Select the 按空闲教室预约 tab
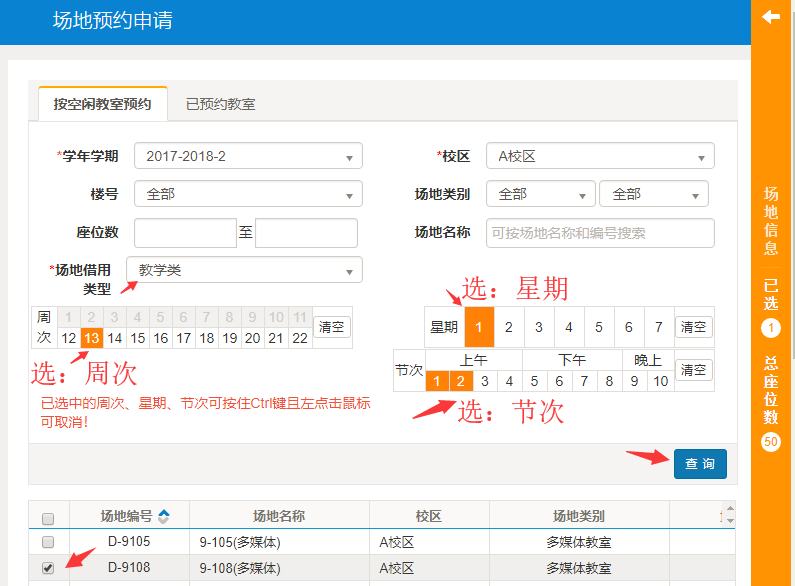 click(x=103, y=104)
